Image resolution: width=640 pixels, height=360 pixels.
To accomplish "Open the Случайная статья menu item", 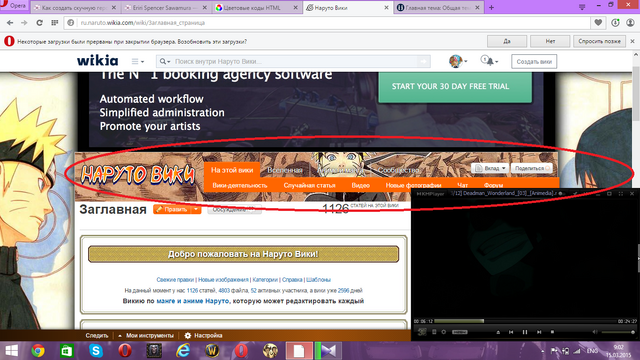I will 309,185.
